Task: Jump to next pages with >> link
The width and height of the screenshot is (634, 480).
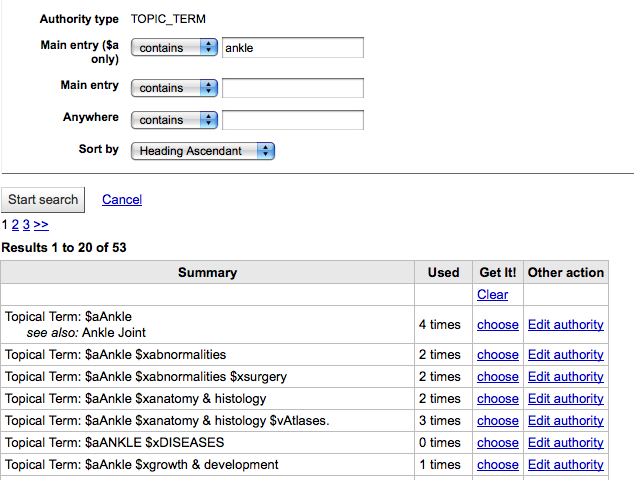Action: (x=41, y=225)
